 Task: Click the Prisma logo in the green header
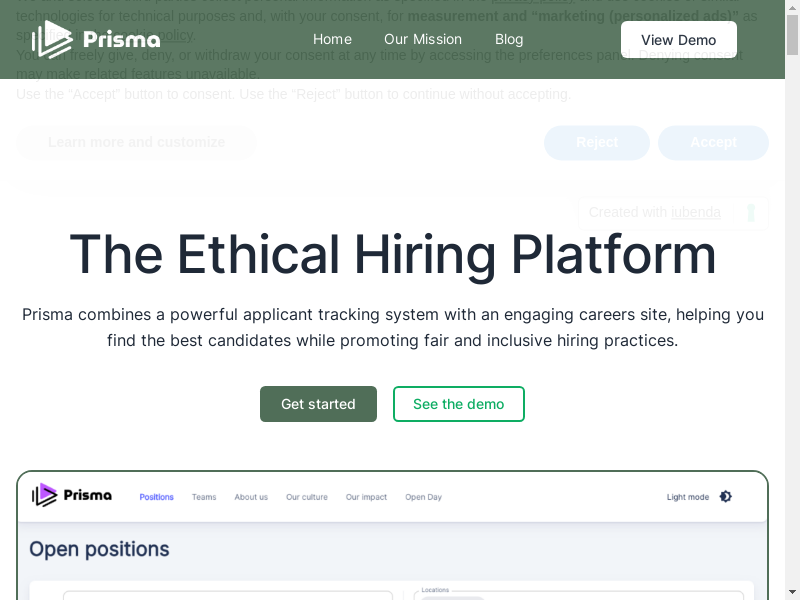pyautogui.click(x=96, y=39)
